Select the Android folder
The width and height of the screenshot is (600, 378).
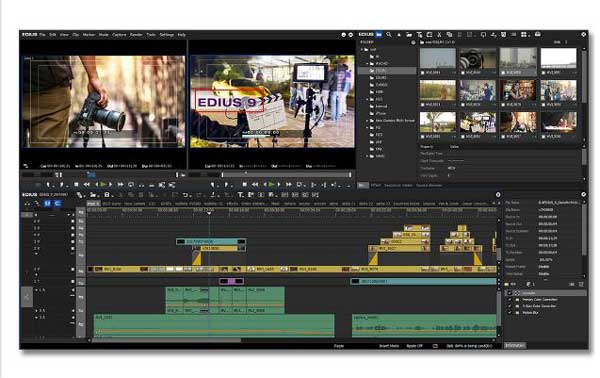coord(381,106)
